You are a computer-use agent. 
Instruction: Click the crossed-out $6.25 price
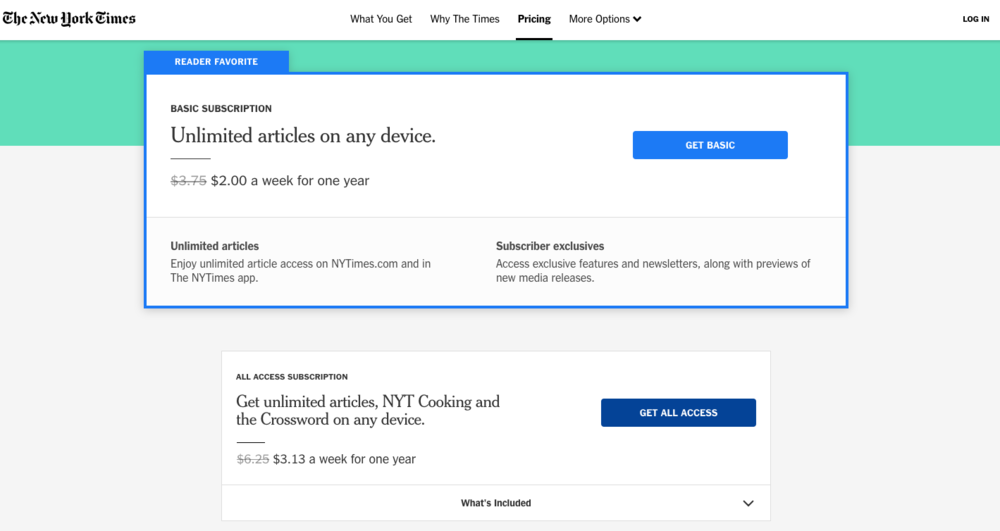pyautogui.click(x=253, y=459)
